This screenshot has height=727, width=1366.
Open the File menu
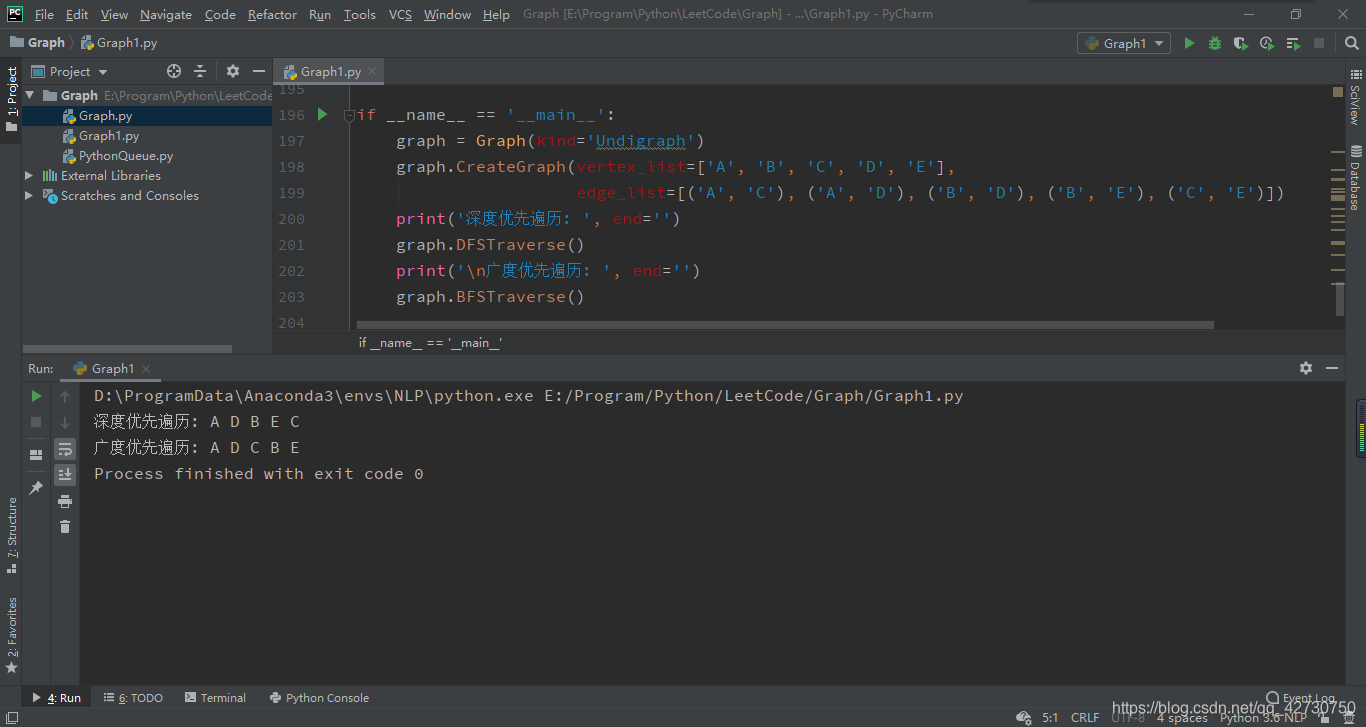(x=44, y=14)
